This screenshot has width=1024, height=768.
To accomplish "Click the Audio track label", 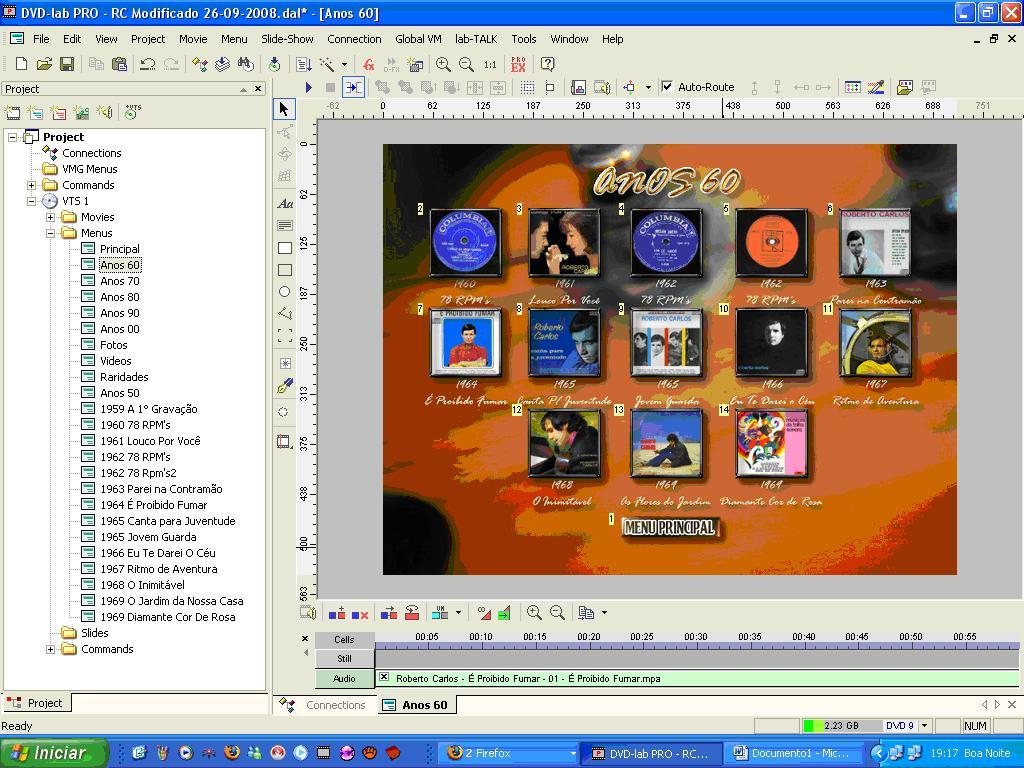I will [x=344, y=679].
